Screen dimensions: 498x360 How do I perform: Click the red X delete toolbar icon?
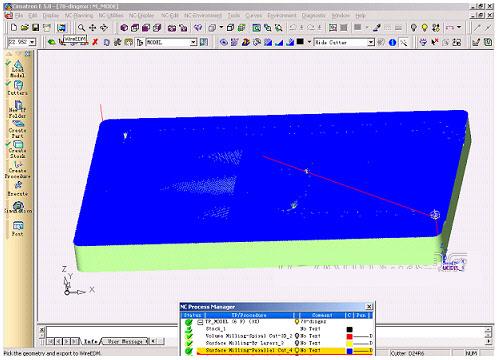(95, 42)
